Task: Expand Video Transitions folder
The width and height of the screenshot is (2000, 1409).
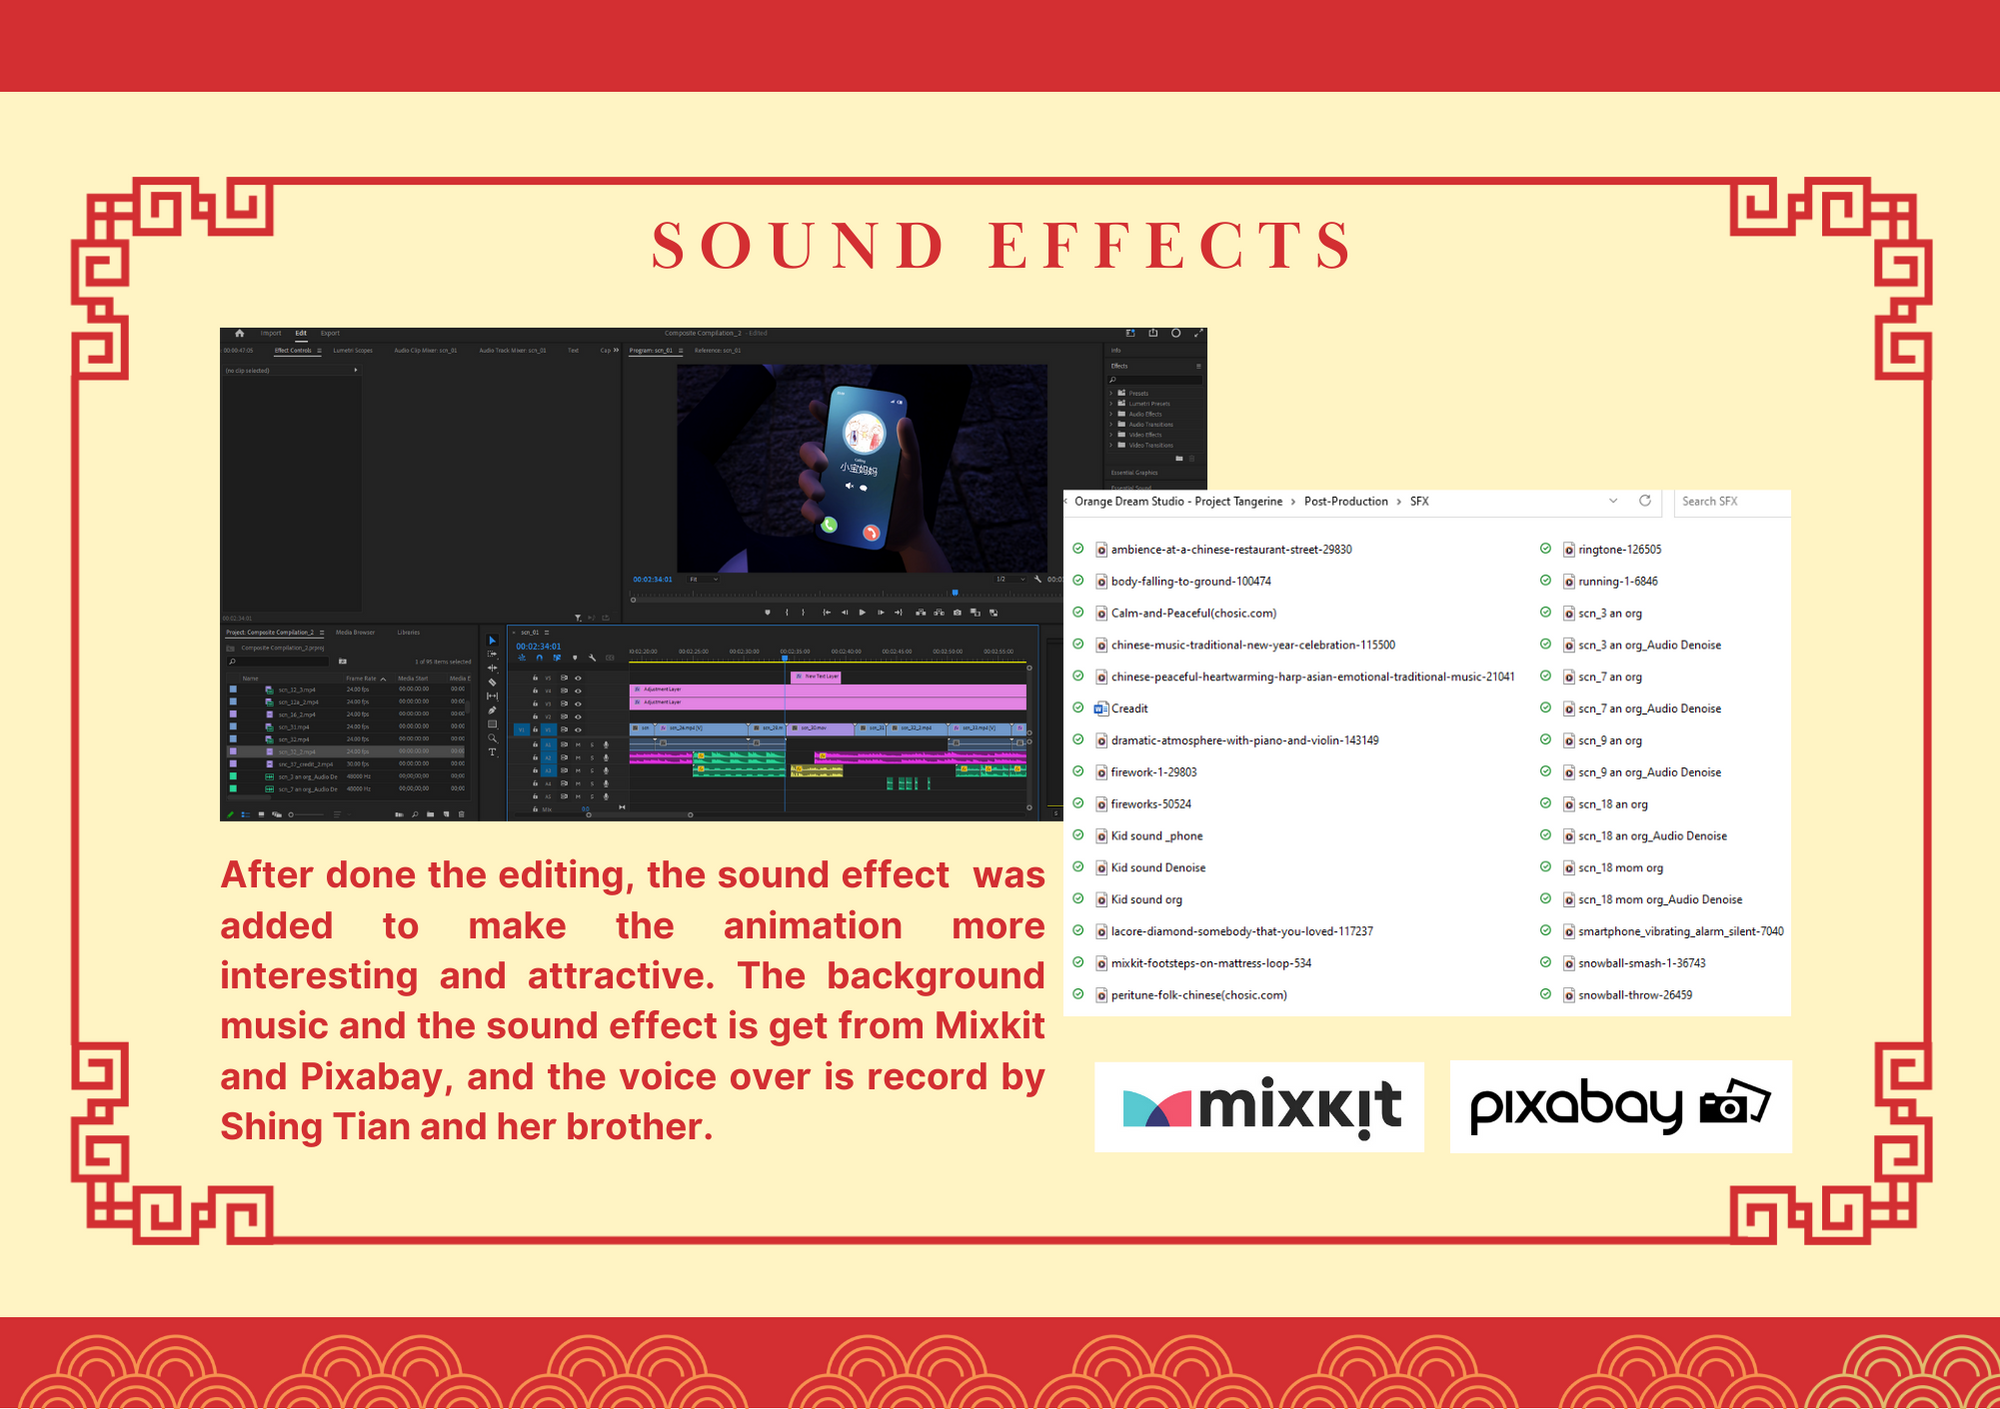Action: click(x=1111, y=445)
